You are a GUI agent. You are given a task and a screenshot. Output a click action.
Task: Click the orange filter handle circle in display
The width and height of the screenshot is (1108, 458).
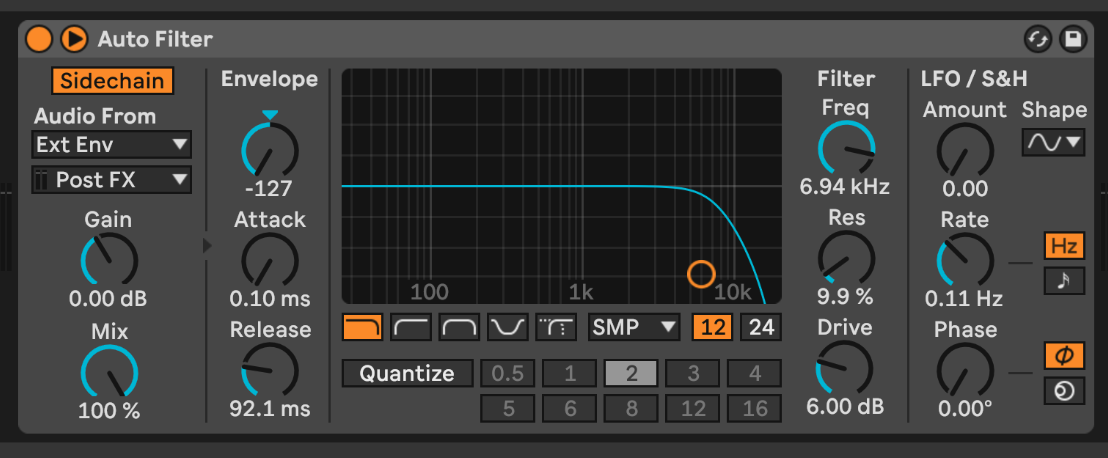click(701, 273)
